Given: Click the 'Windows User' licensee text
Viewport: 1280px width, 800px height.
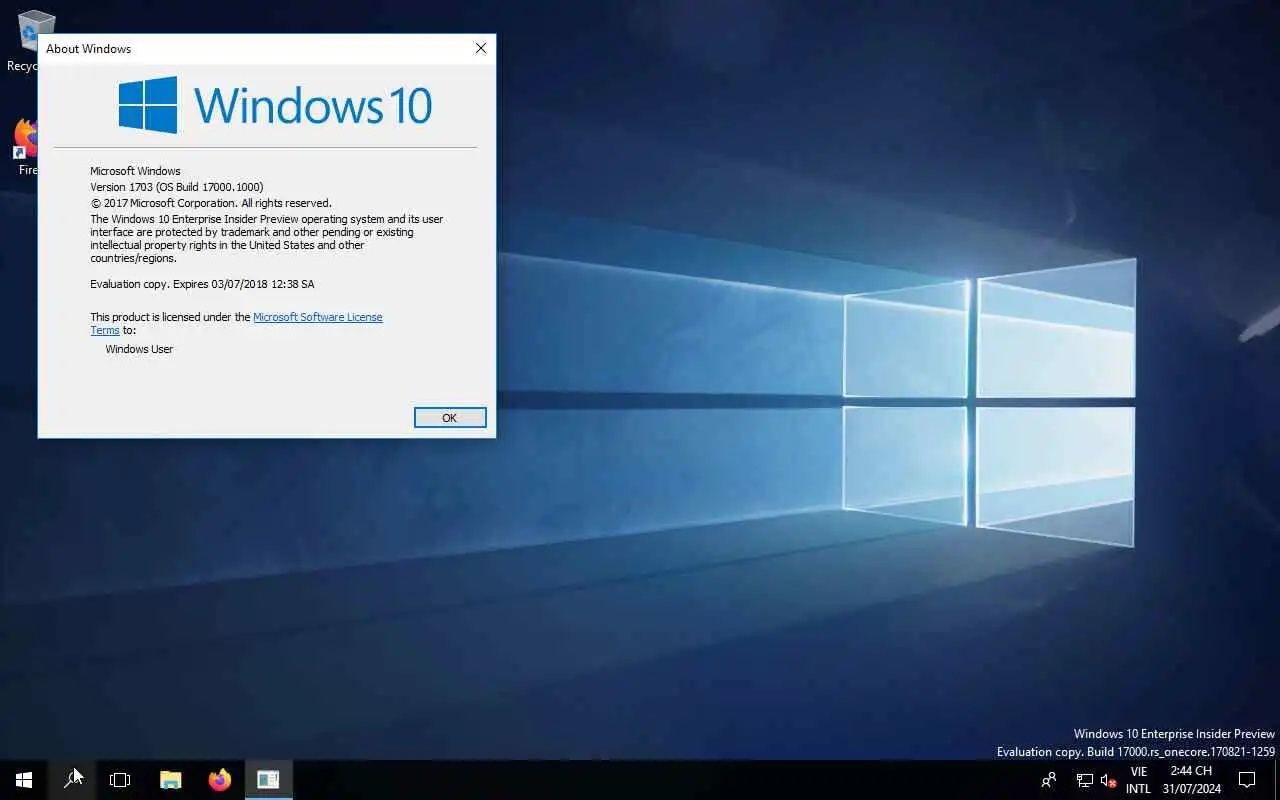Looking at the screenshot, I should click(x=139, y=349).
